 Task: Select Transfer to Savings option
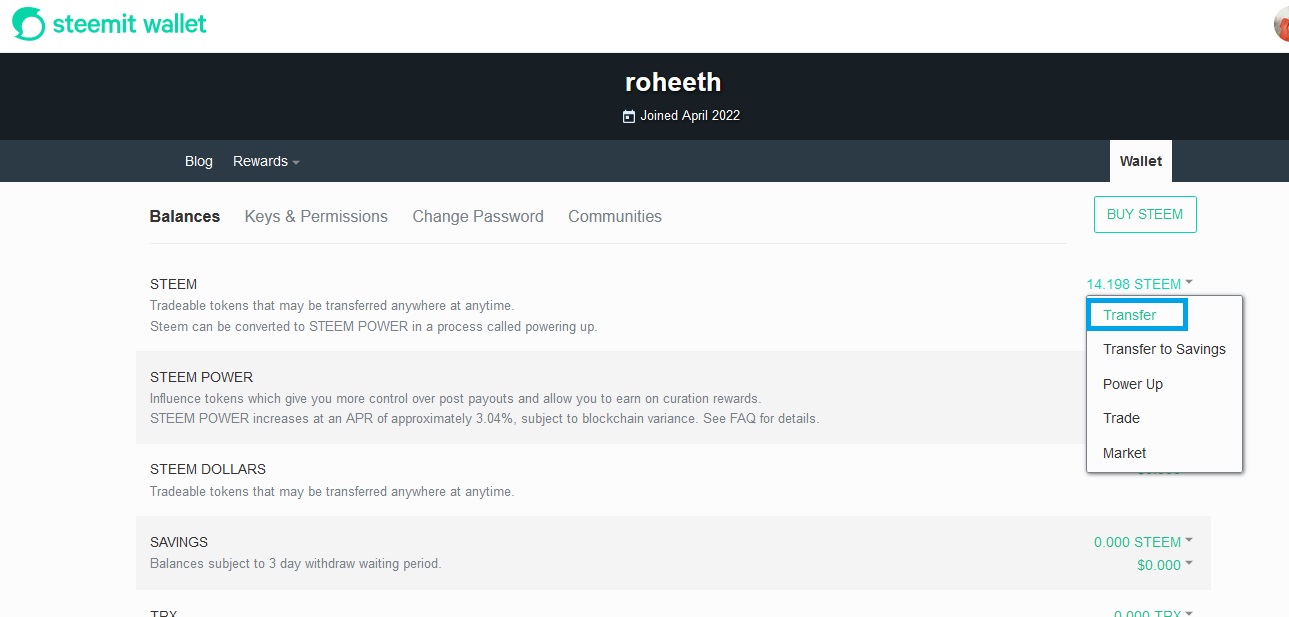[x=1164, y=349]
